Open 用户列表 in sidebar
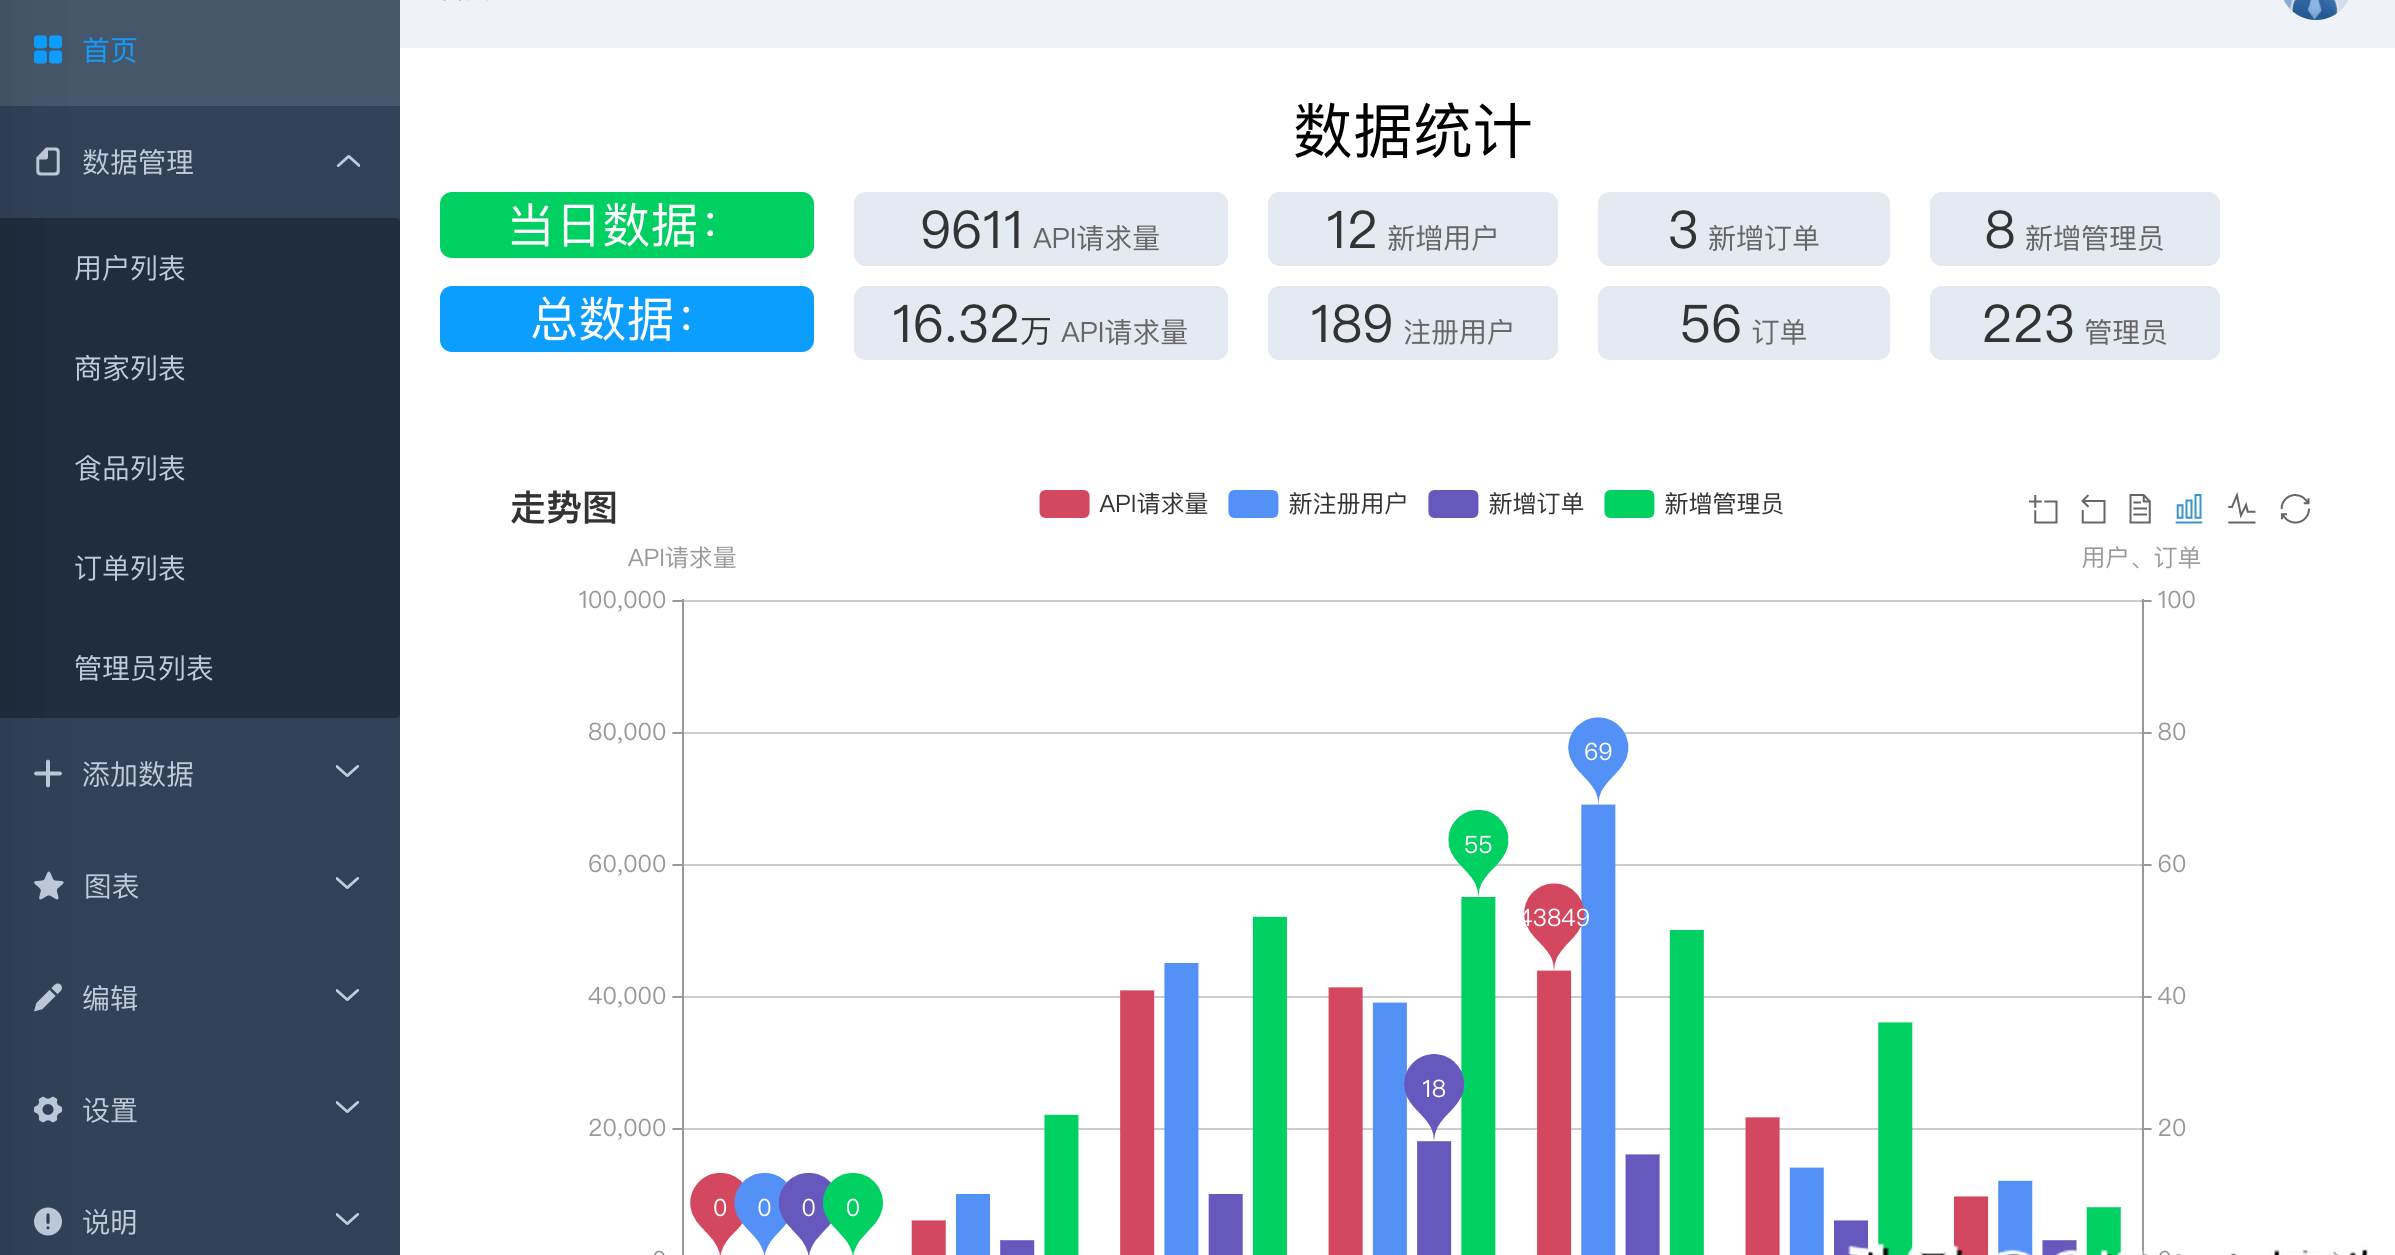 coord(130,268)
